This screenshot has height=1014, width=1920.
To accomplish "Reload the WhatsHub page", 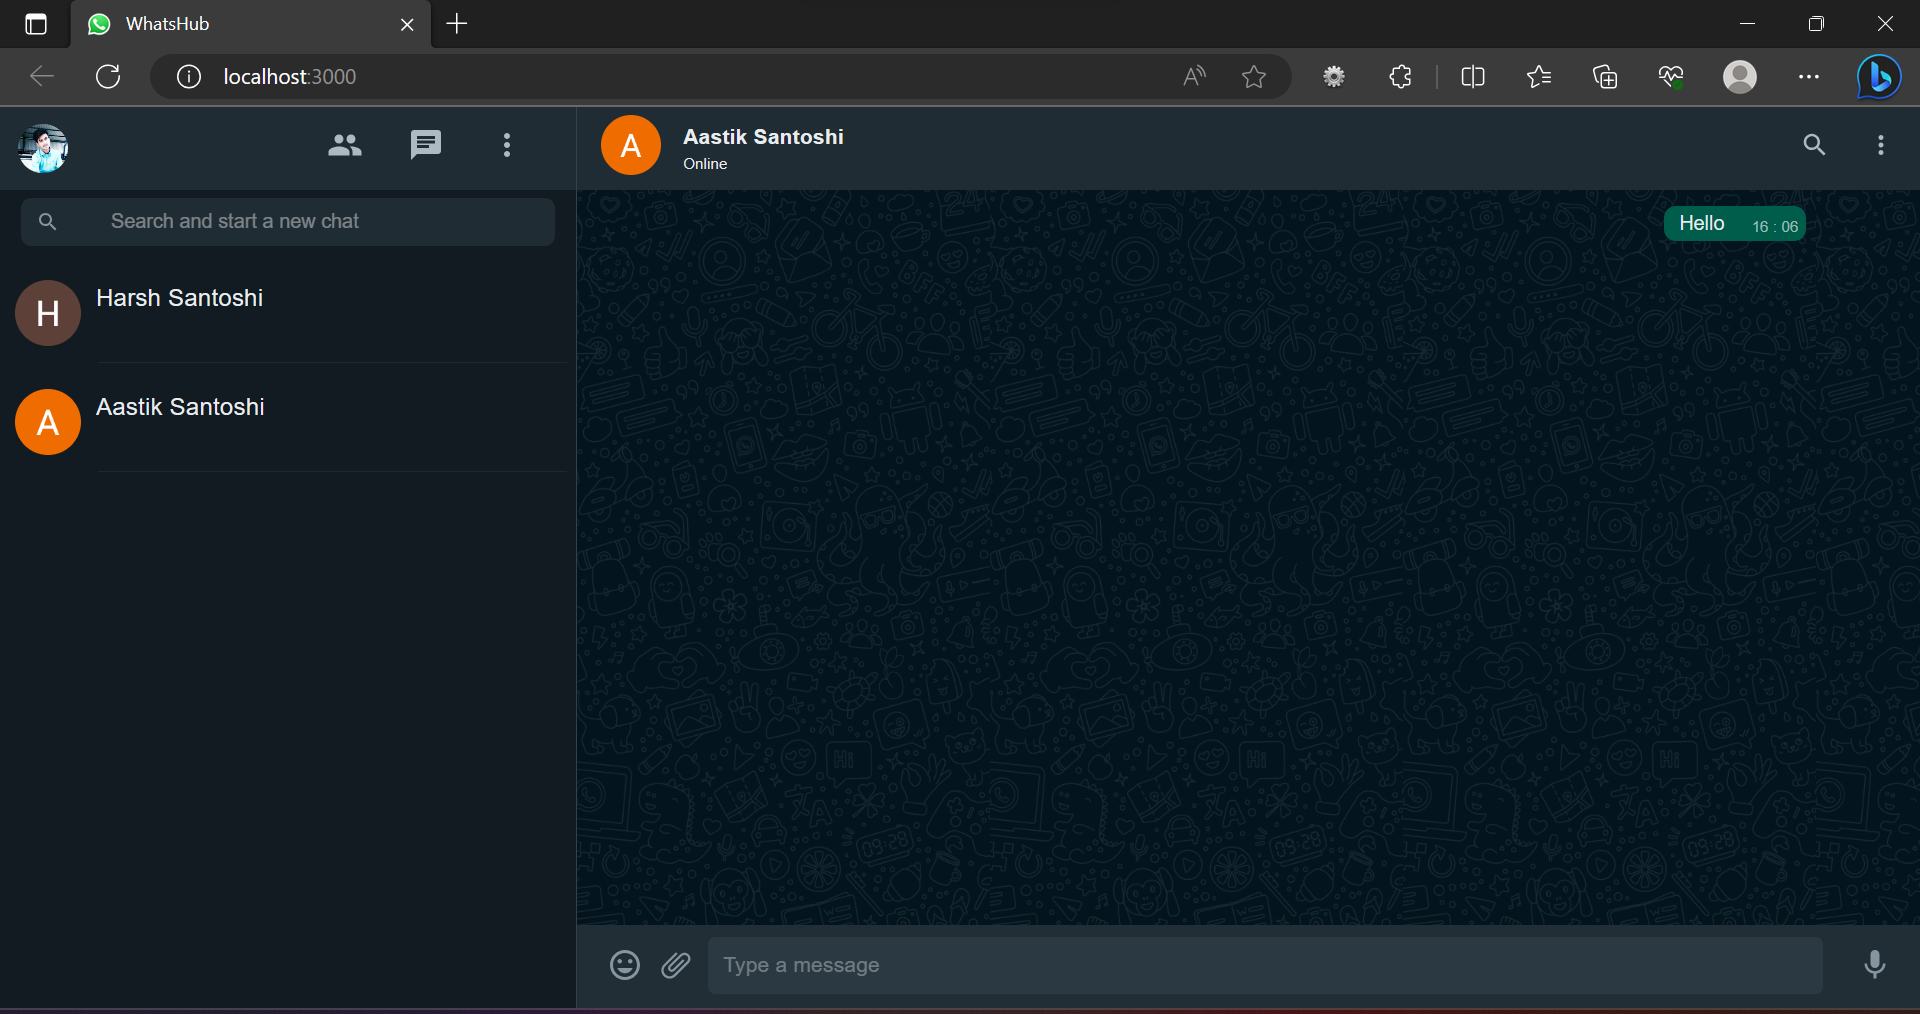I will [107, 77].
